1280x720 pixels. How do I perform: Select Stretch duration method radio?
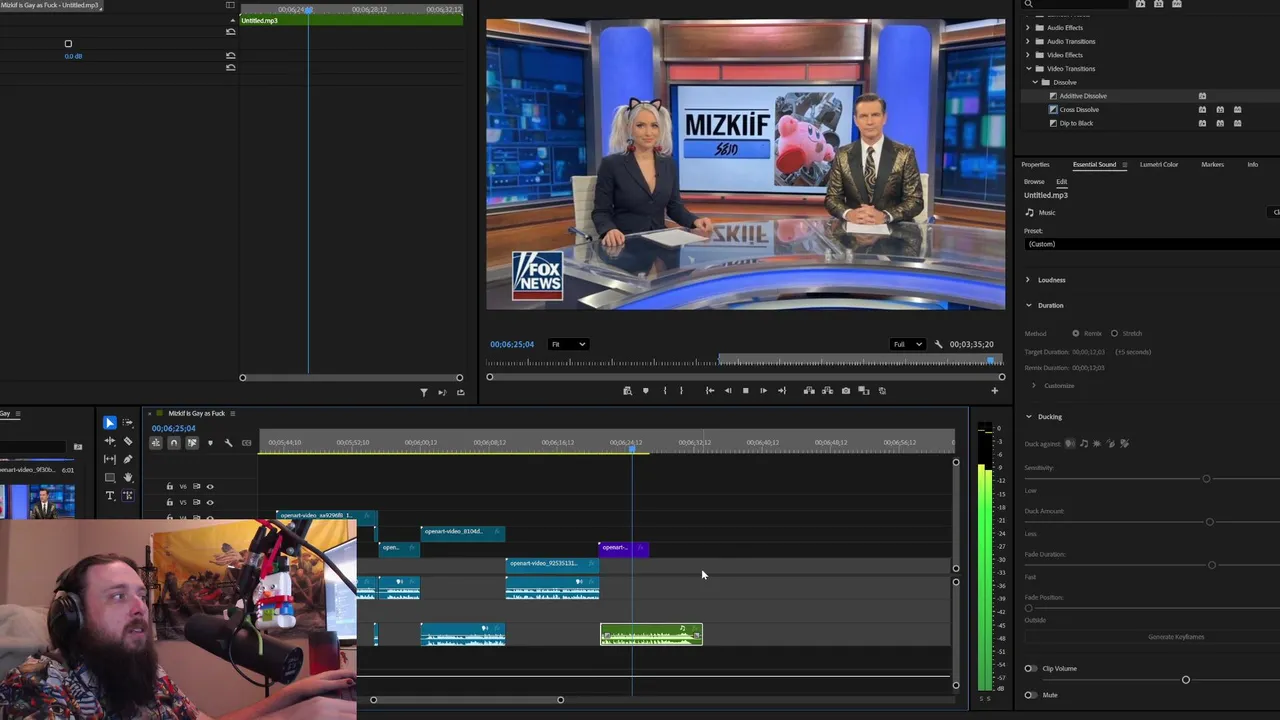(x=1114, y=333)
